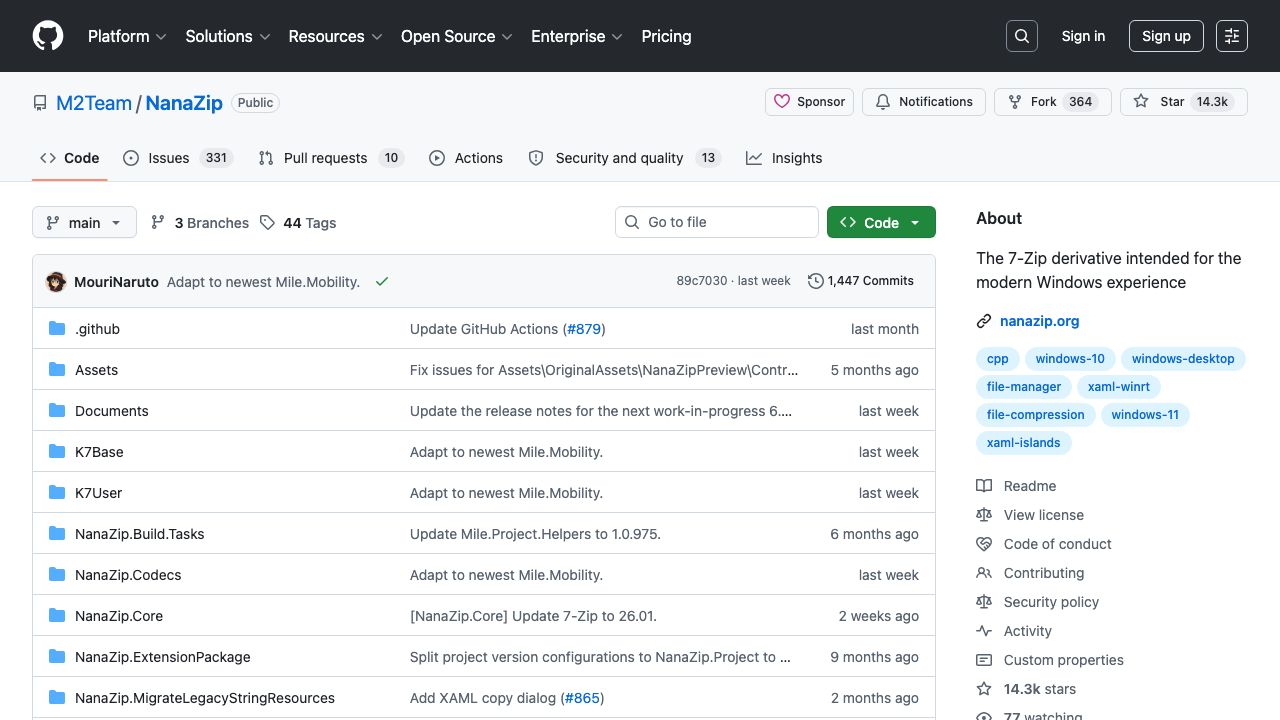
Task: Open the NanaZip repository name link
Action: coord(184,102)
